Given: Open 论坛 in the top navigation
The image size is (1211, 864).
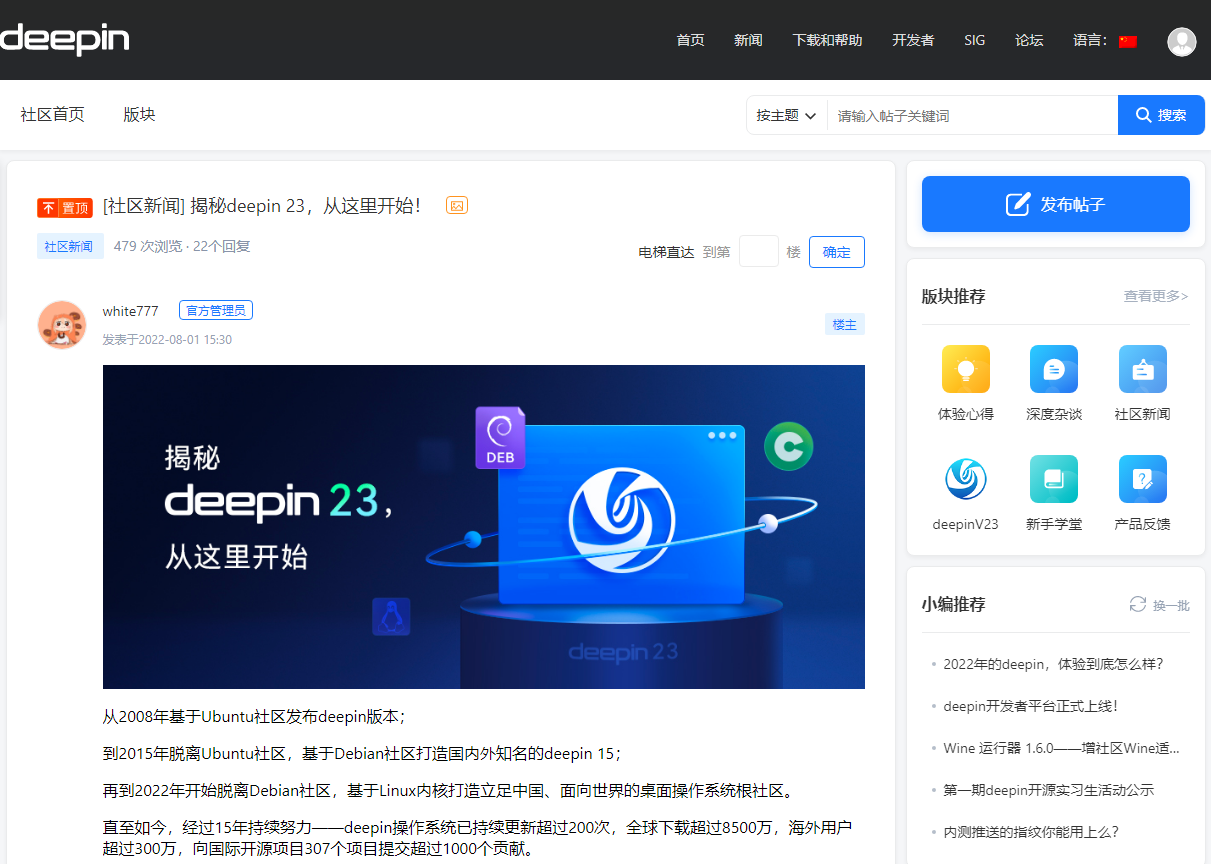Looking at the screenshot, I should [1029, 40].
